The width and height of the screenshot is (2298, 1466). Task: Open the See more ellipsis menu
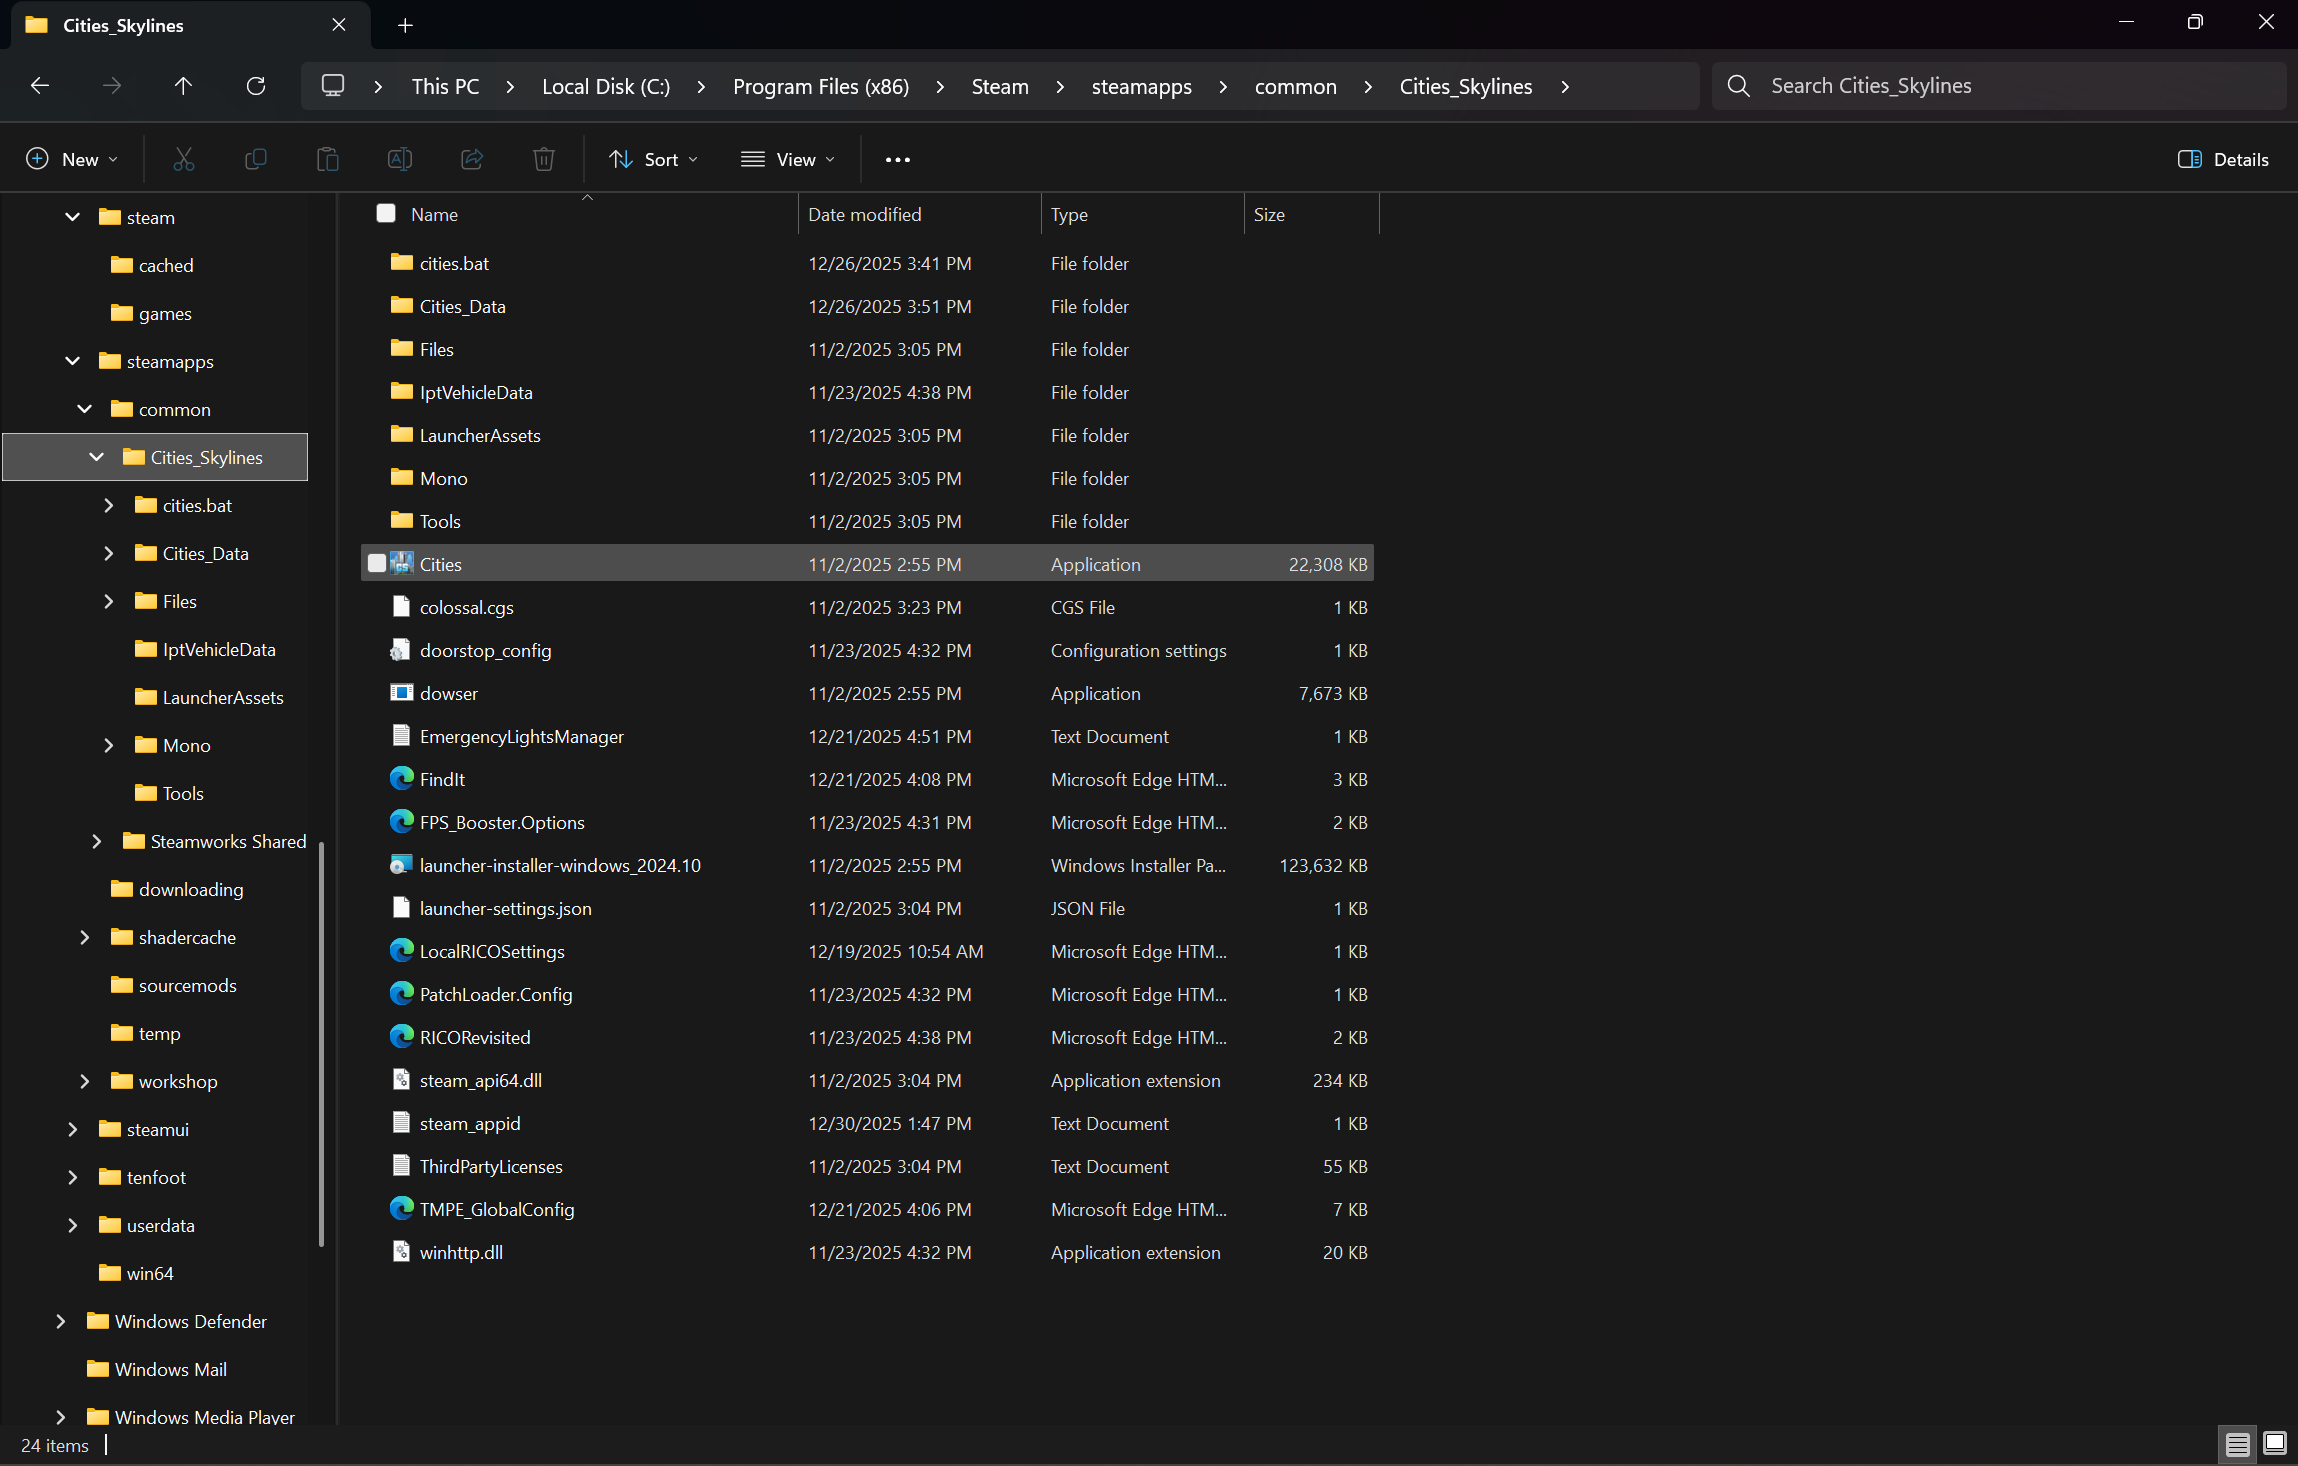898,159
